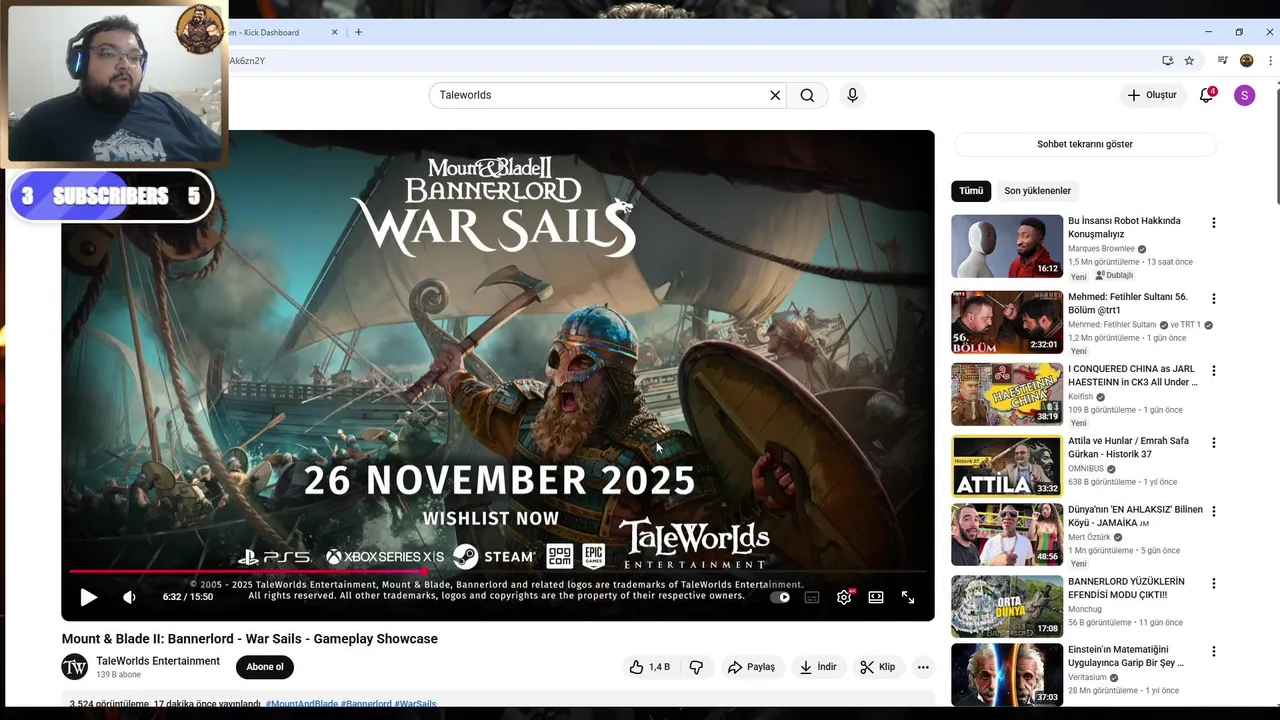This screenshot has height=720, width=1280.
Task: Open the Chrome three-dot menu
Action: coord(1270,61)
